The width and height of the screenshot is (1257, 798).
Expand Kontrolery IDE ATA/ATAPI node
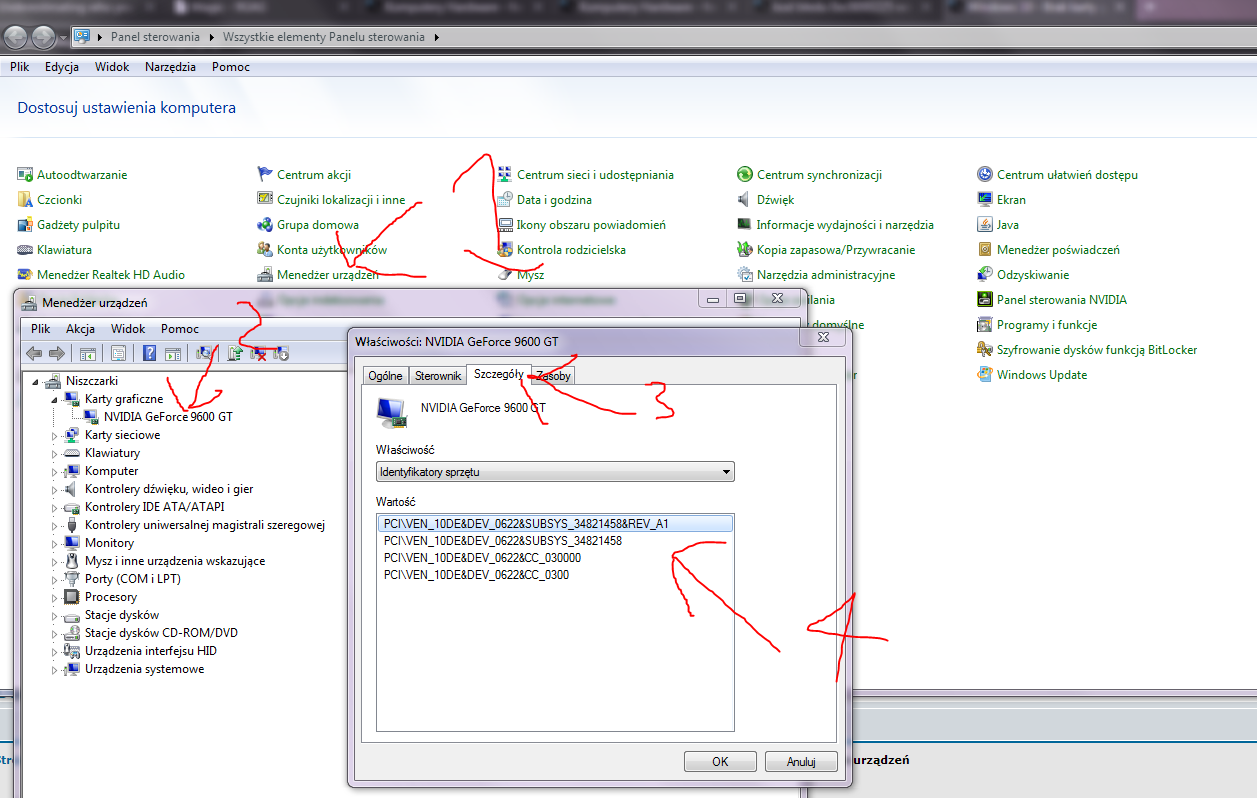tap(55, 507)
